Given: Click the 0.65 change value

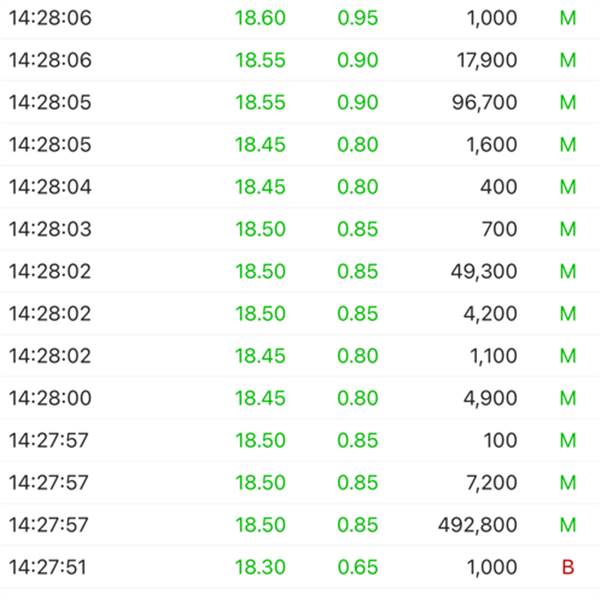Looking at the screenshot, I should point(358,567).
